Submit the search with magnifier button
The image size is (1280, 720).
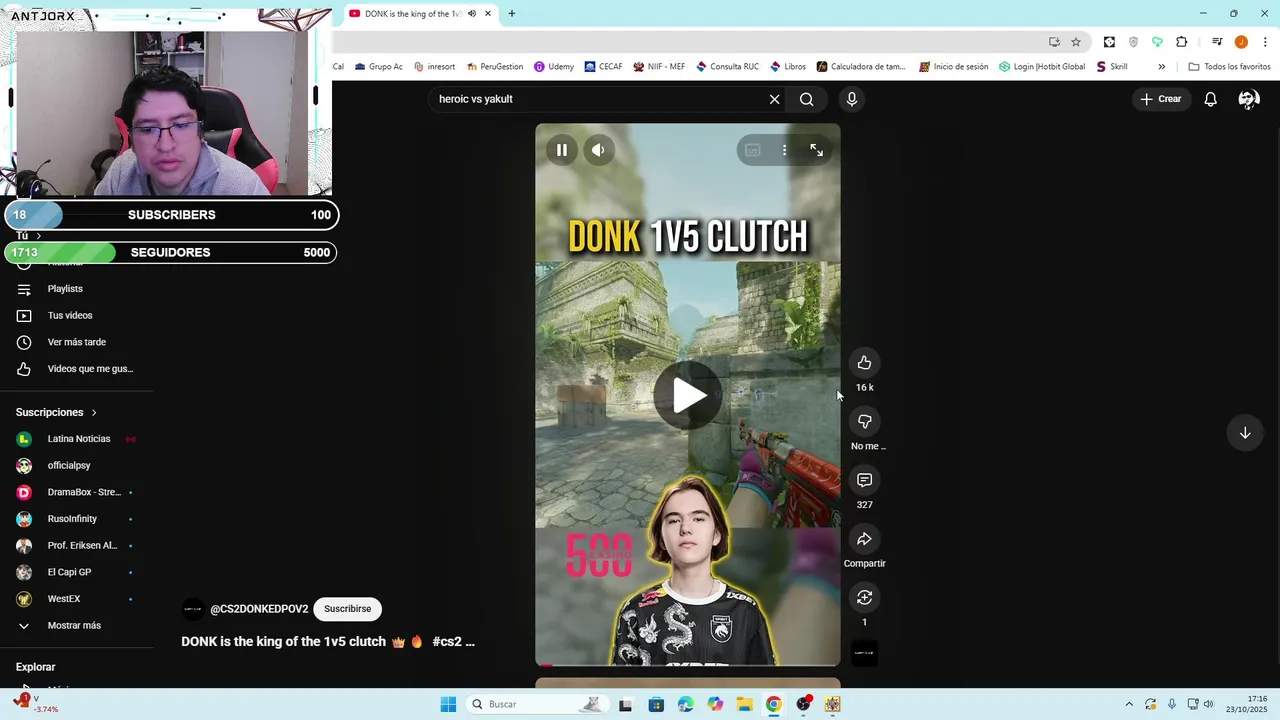(807, 99)
